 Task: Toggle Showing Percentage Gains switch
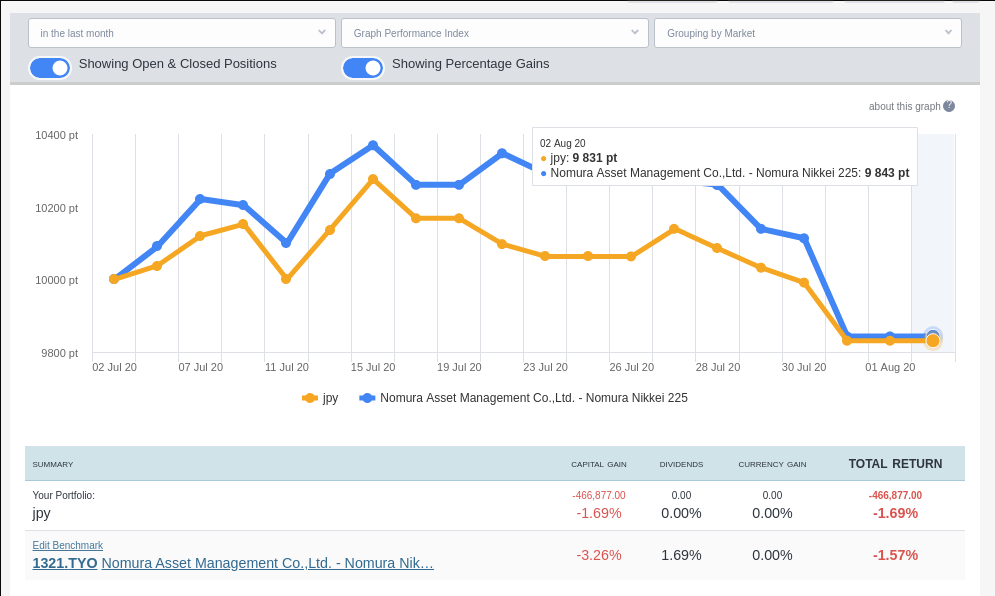pos(362,67)
